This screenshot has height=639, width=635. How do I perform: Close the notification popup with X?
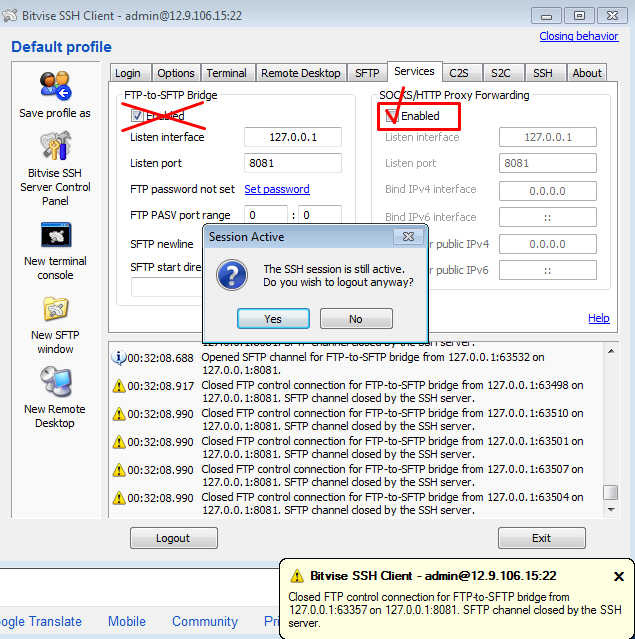[x=619, y=576]
